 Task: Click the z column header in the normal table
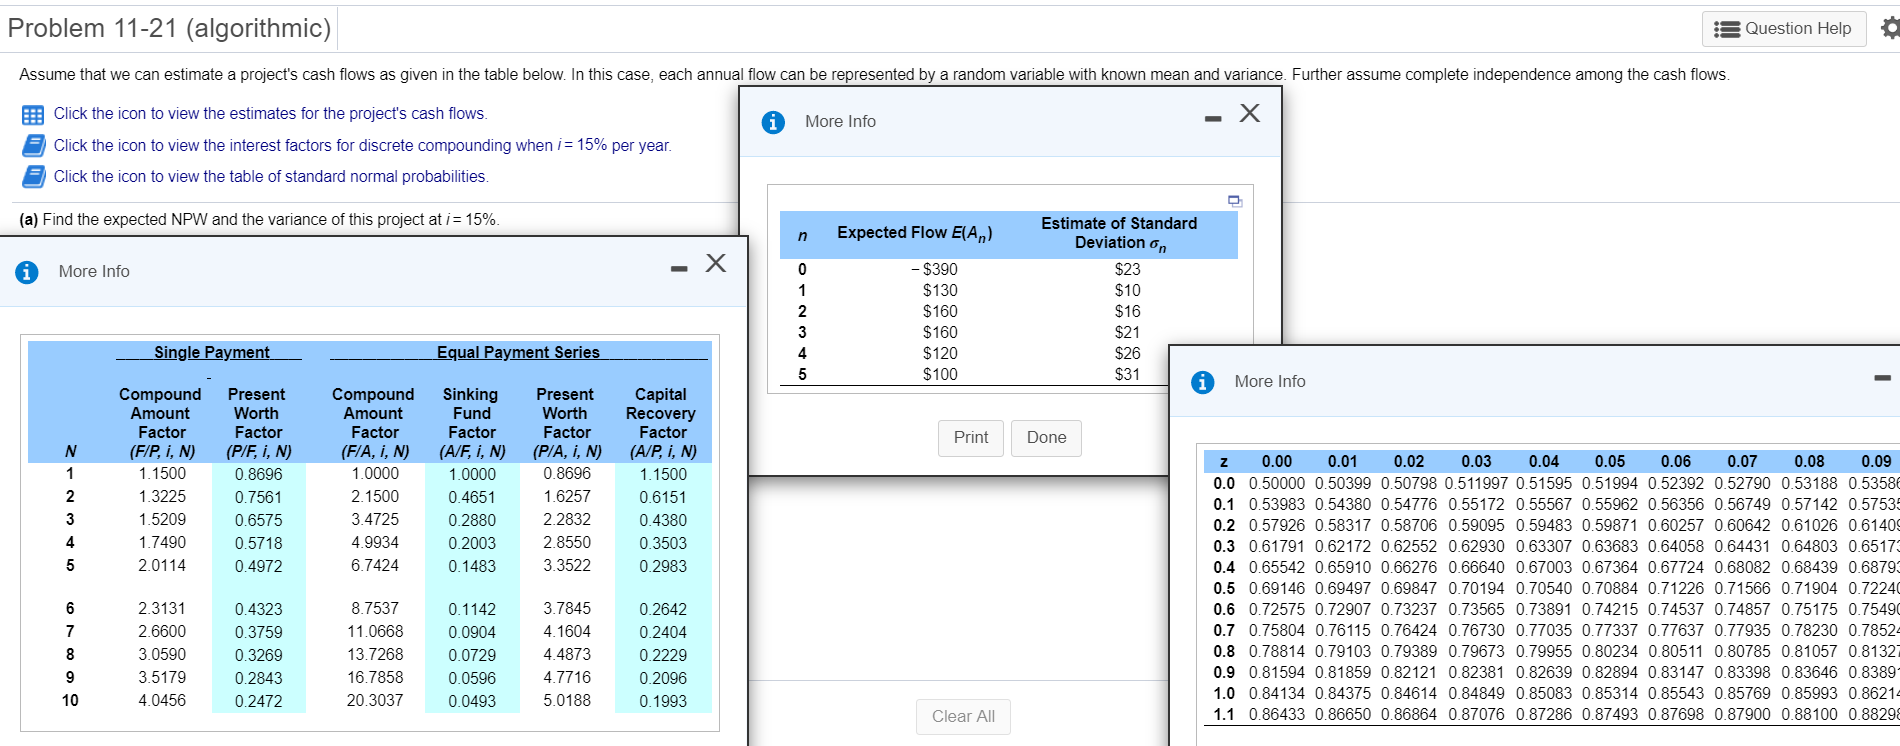point(1224,462)
